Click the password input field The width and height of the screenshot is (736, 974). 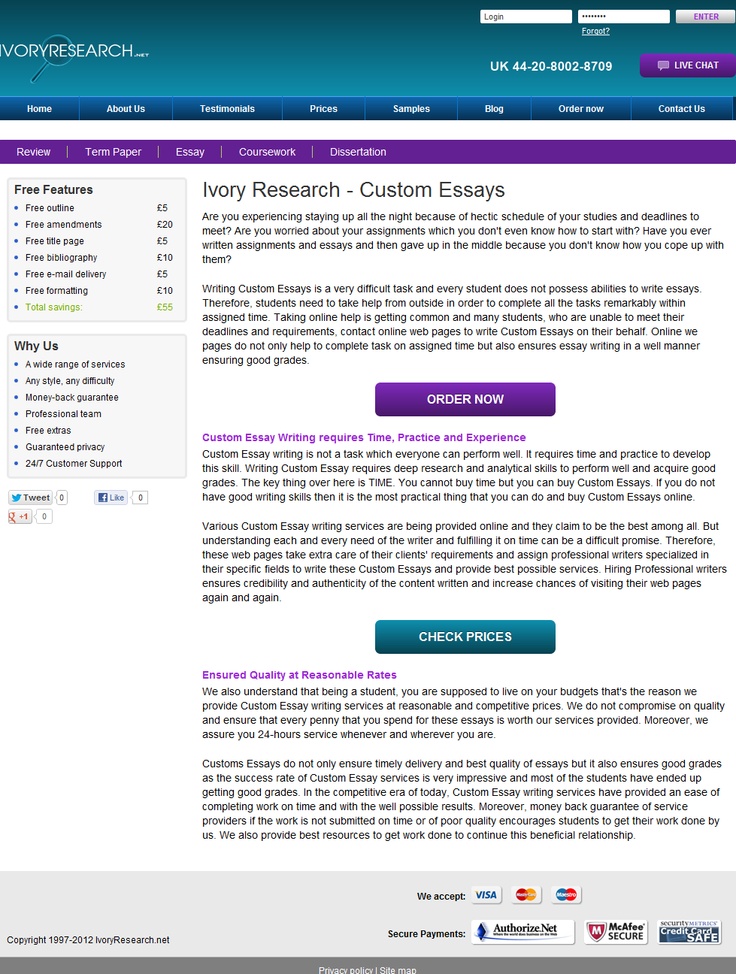pyautogui.click(x=624, y=17)
